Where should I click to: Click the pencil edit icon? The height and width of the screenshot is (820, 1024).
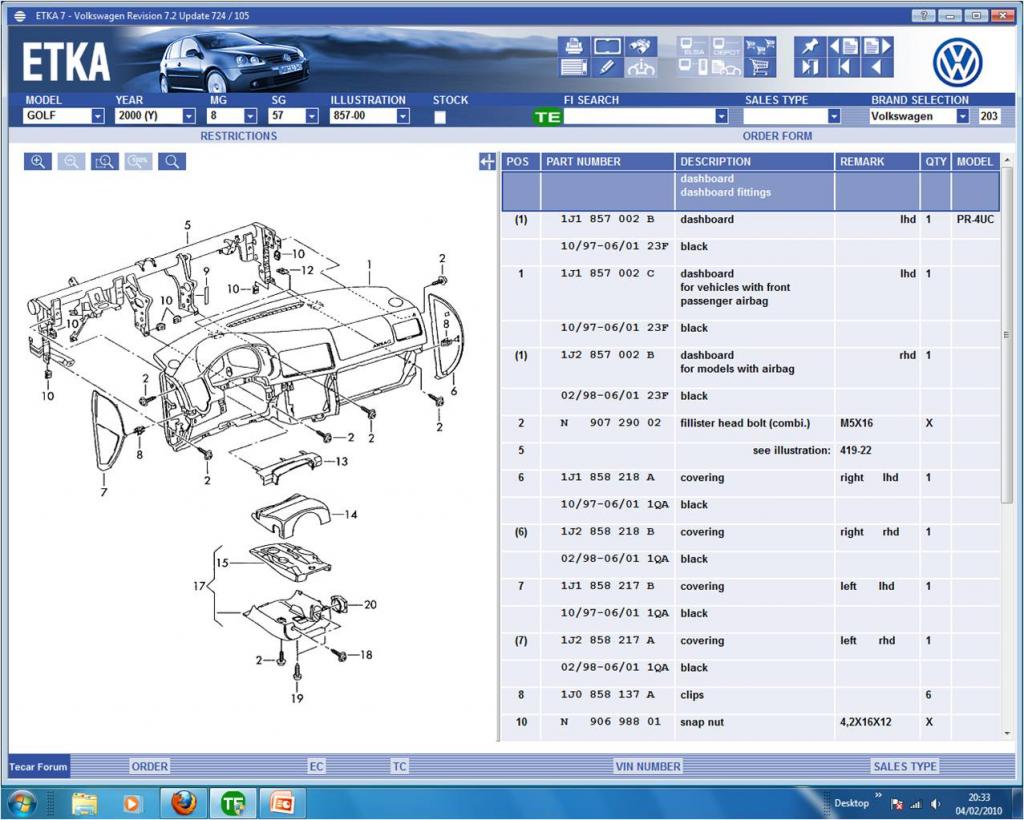pyautogui.click(x=607, y=67)
